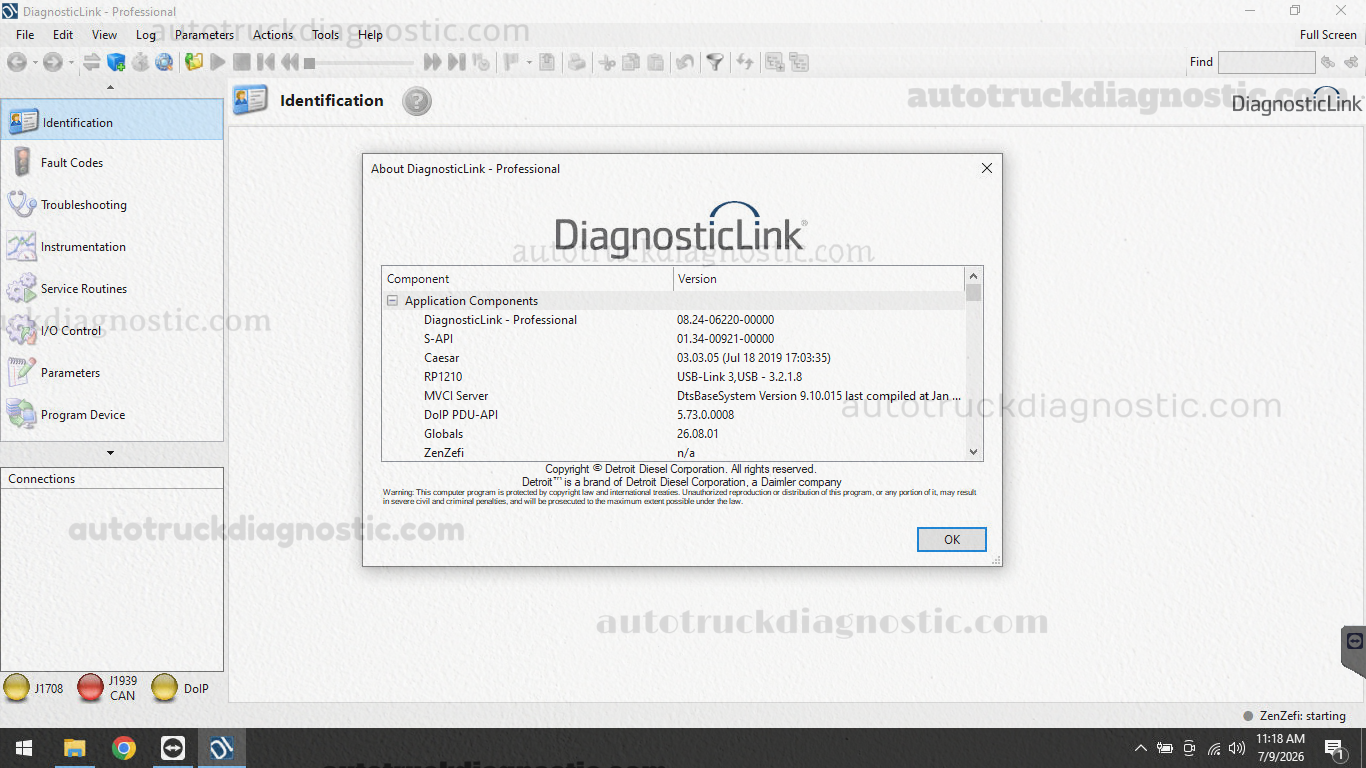Click the sidebar scroll-up arrow above Identification
The image size is (1366, 768).
click(110, 88)
